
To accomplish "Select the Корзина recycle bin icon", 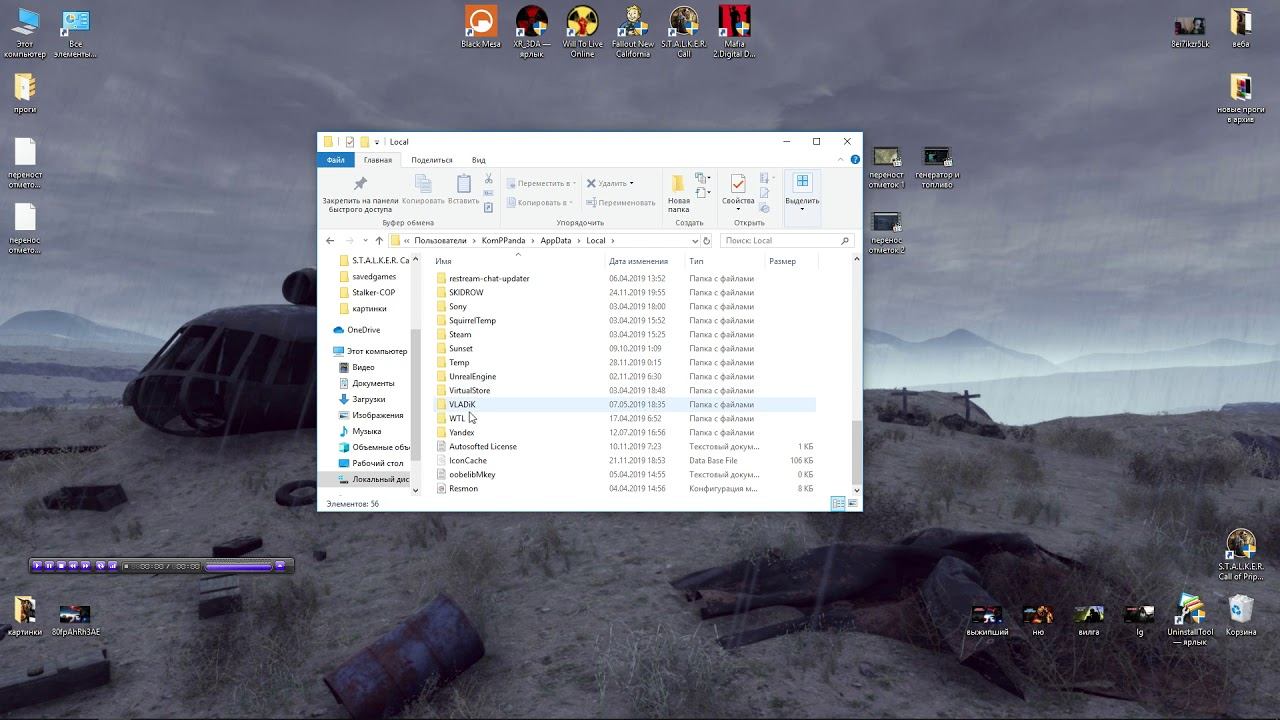I will point(1241,616).
